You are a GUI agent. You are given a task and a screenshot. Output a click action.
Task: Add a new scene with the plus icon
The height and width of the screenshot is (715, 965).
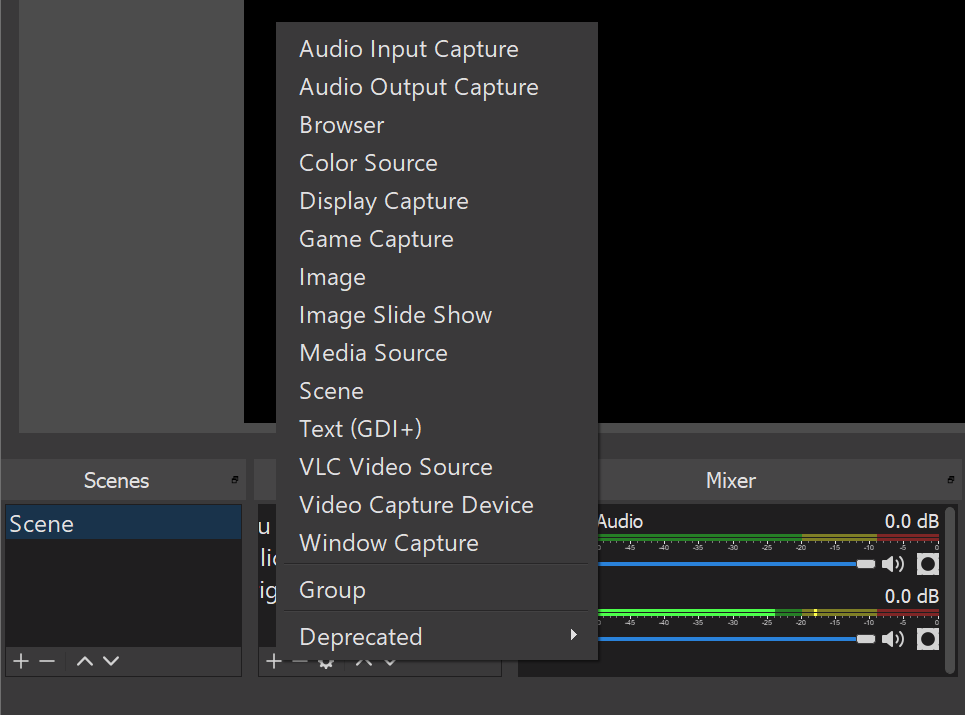(x=19, y=660)
